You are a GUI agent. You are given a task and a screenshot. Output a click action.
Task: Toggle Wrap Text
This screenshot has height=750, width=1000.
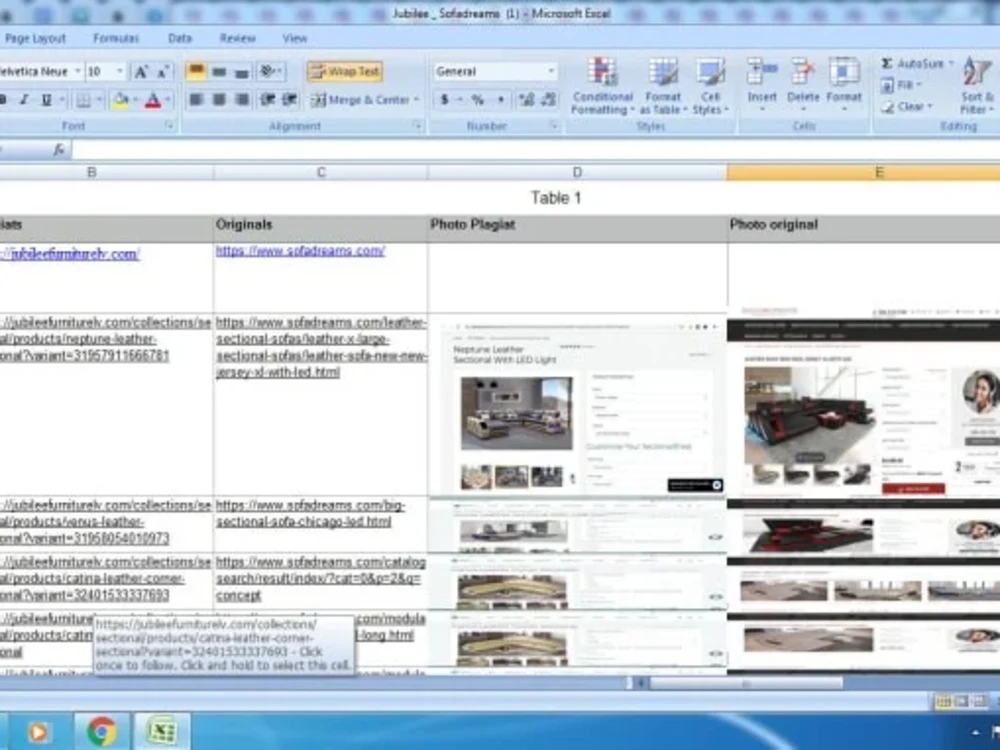coord(345,71)
